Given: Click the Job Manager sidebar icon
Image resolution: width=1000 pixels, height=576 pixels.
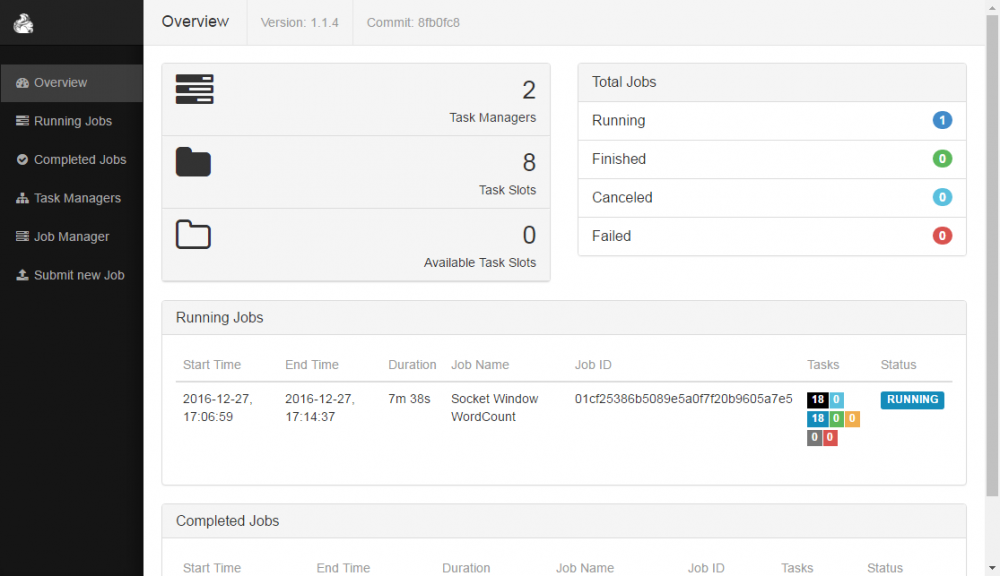Looking at the screenshot, I should click(20, 236).
